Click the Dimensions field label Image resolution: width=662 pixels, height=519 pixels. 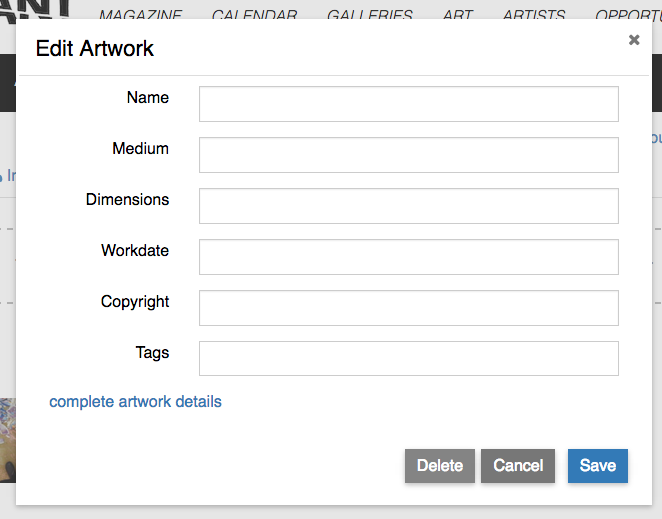pos(127,200)
